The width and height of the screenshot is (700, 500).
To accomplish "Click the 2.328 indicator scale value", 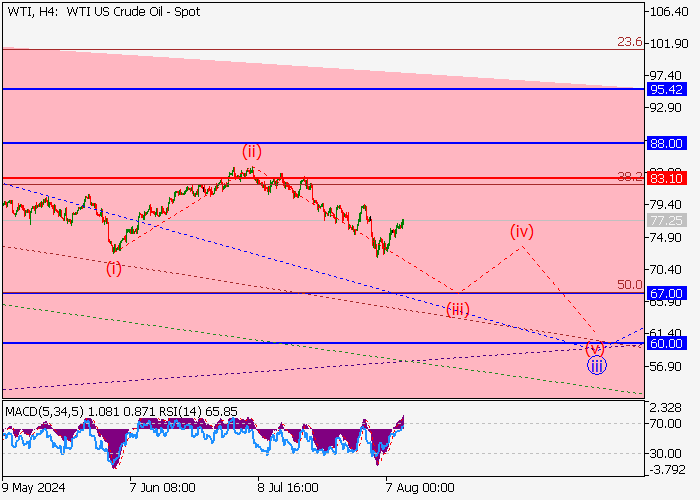I will 666,408.
